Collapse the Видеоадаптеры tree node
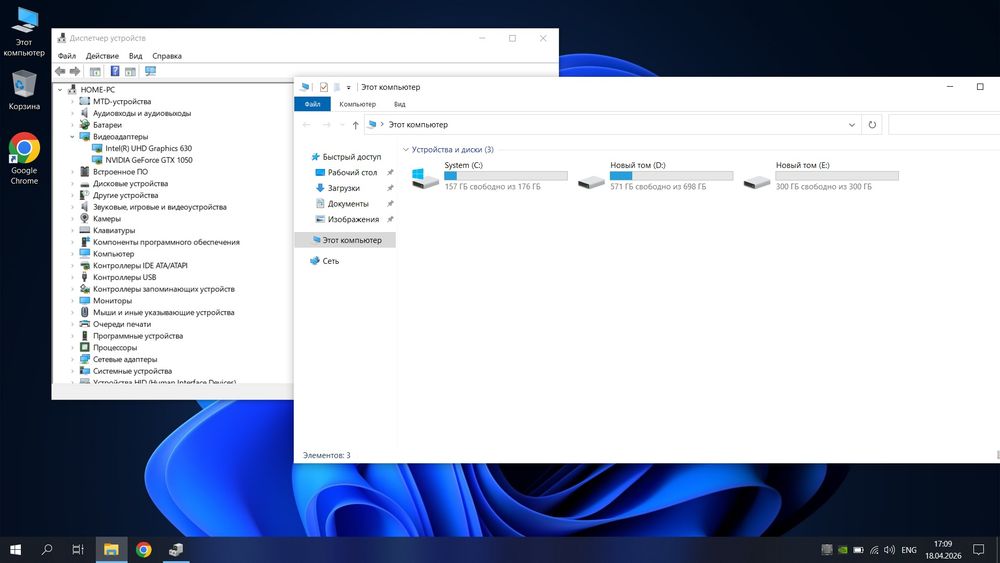 pyautogui.click(x=73, y=137)
